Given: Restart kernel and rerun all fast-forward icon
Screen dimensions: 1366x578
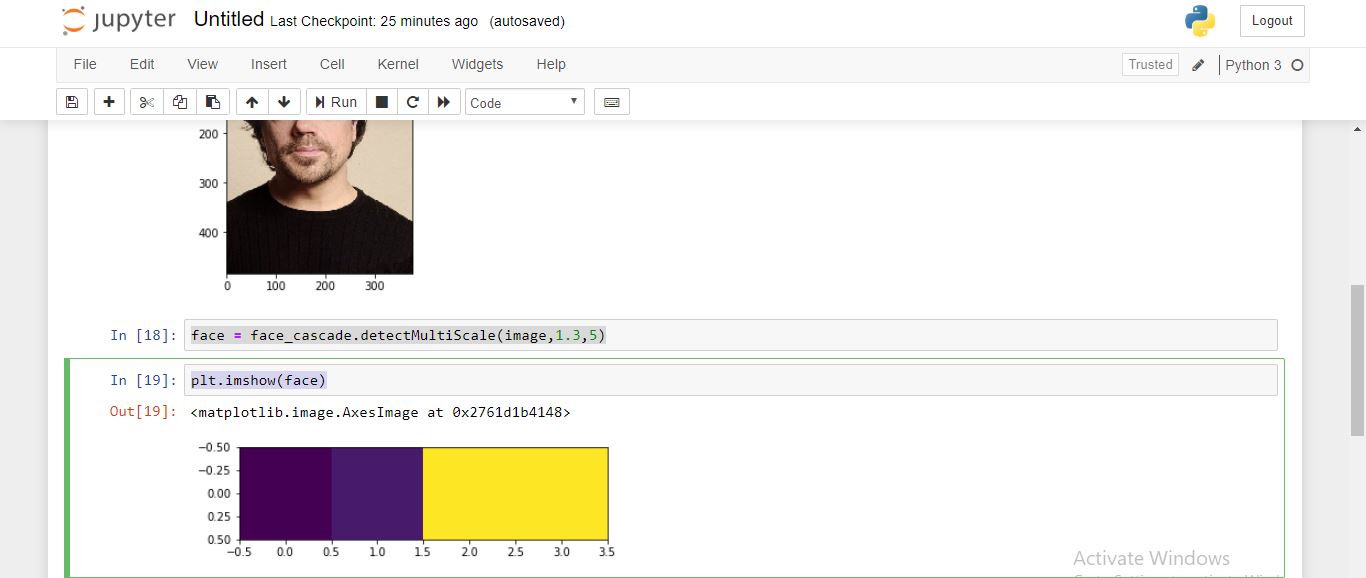Looking at the screenshot, I should pos(444,102).
